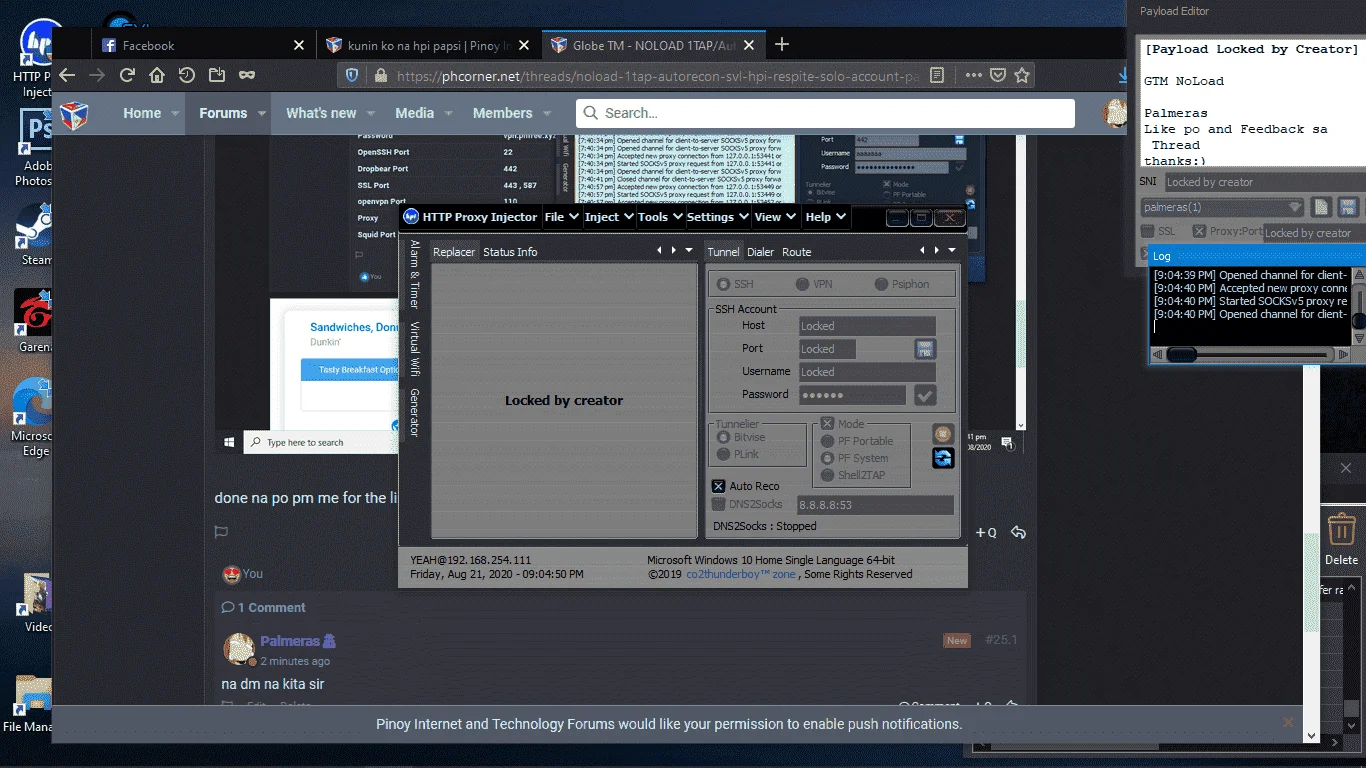Go to the browser home page icon
The image size is (1366, 768).
[157, 75]
